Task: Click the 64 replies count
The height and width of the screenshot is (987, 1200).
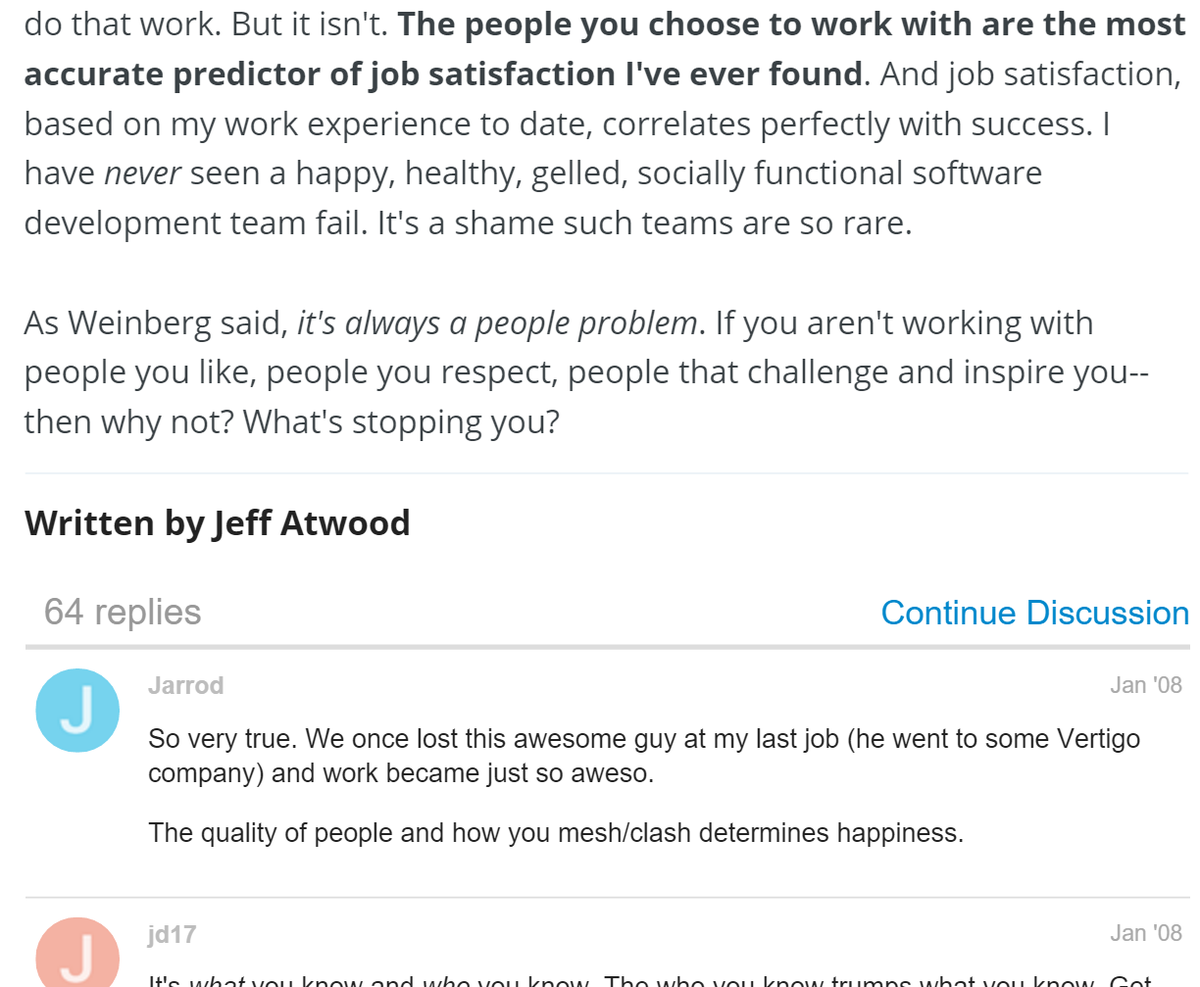Action: [x=122, y=611]
